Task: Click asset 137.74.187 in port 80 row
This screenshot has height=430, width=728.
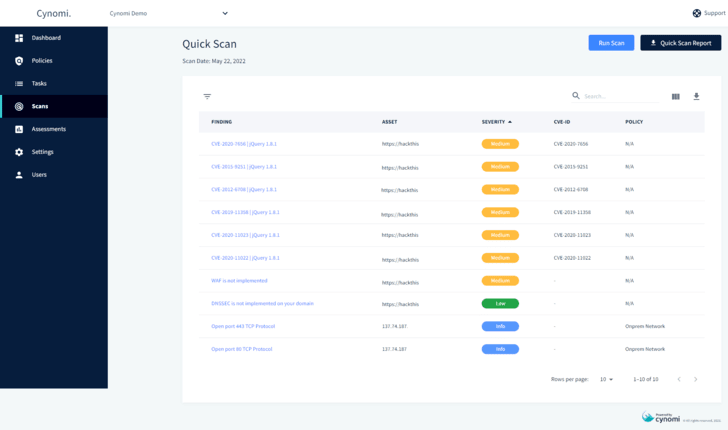Action: point(394,349)
